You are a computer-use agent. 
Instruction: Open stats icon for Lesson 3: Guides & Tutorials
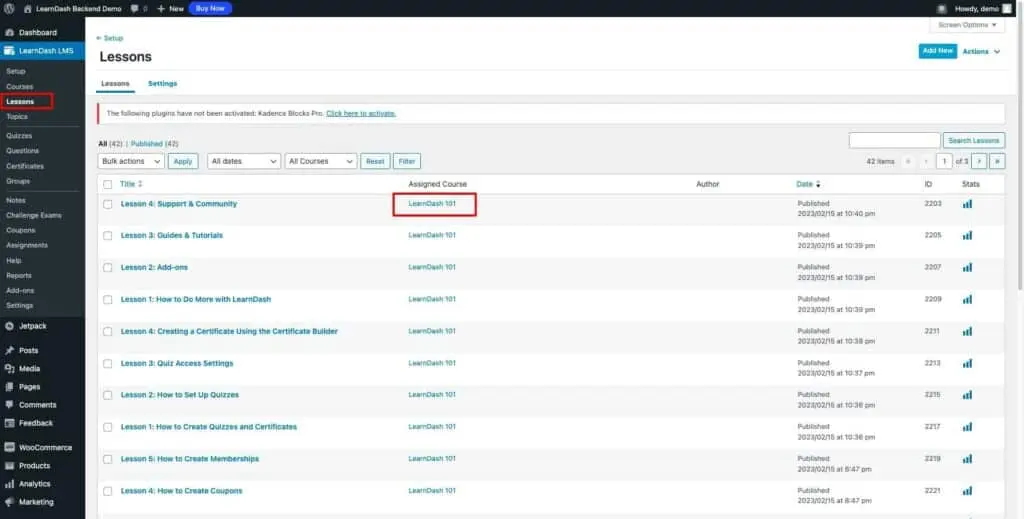pos(967,235)
